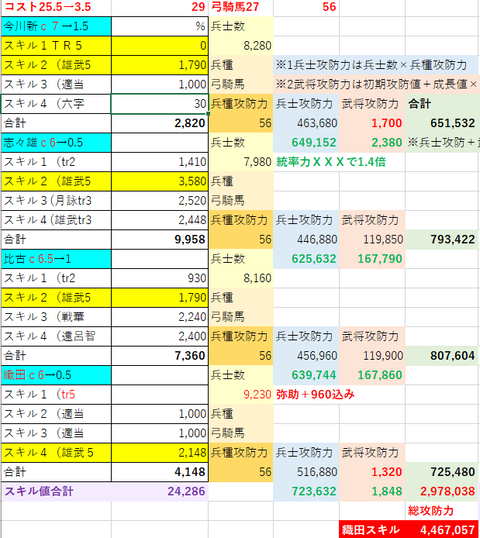The height and width of the screenshot is (538, 480).
Task: Click the red 織田スキル cell
Action: [x=372, y=529]
